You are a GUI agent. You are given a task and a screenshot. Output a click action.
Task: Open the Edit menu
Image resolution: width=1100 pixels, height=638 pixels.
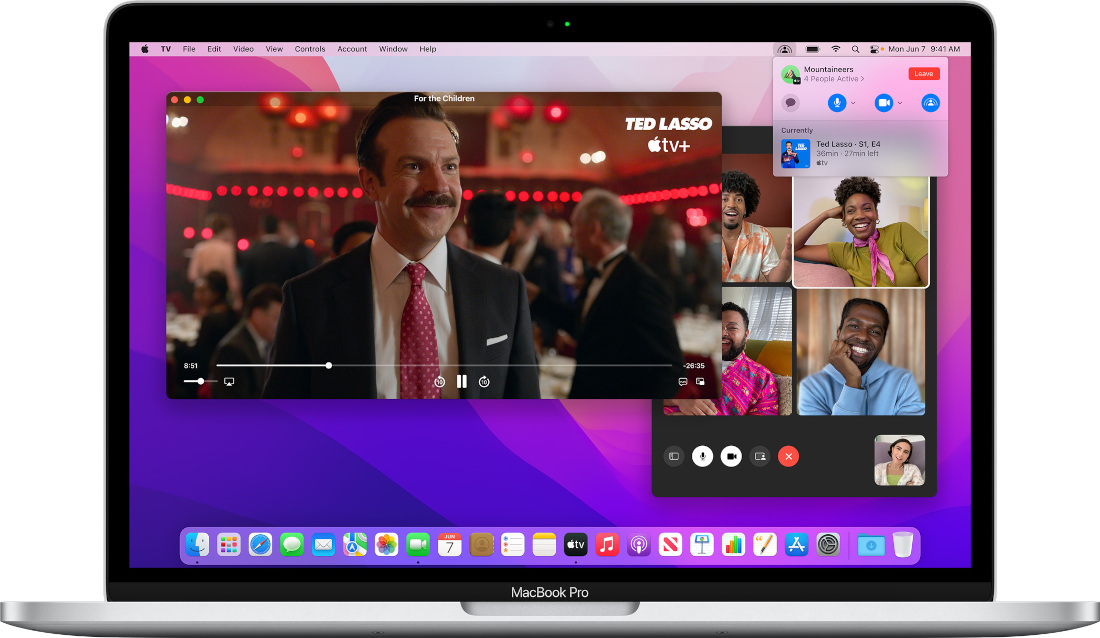pyautogui.click(x=214, y=49)
